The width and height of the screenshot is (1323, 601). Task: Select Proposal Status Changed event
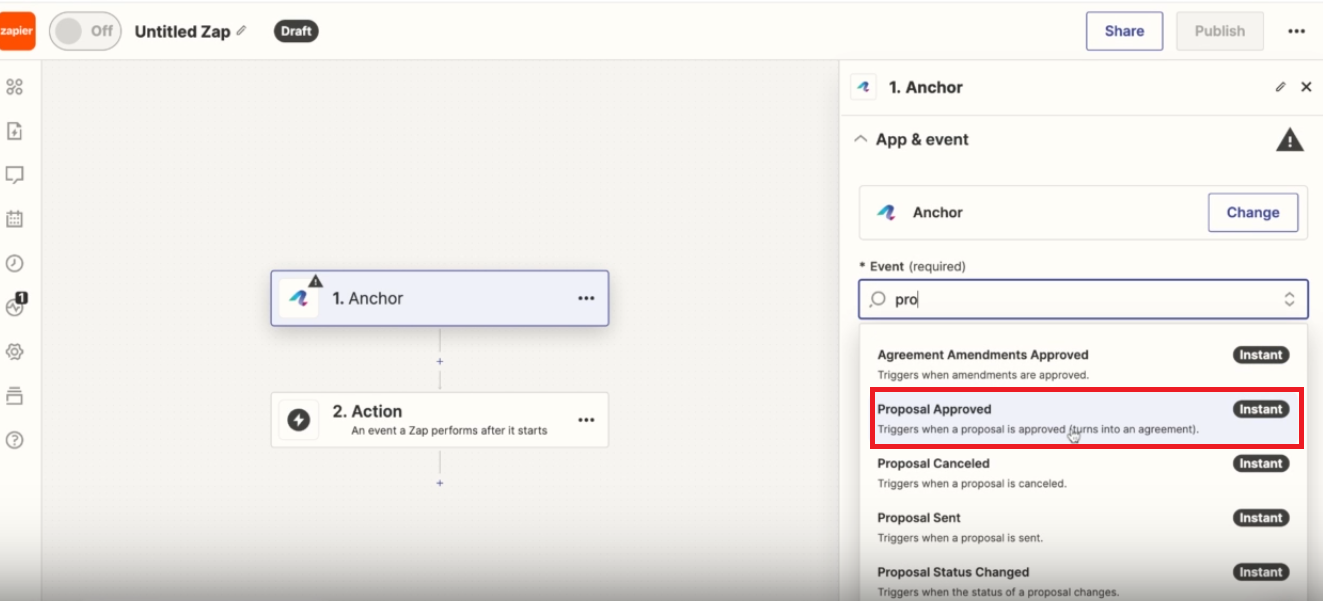click(1083, 581)
